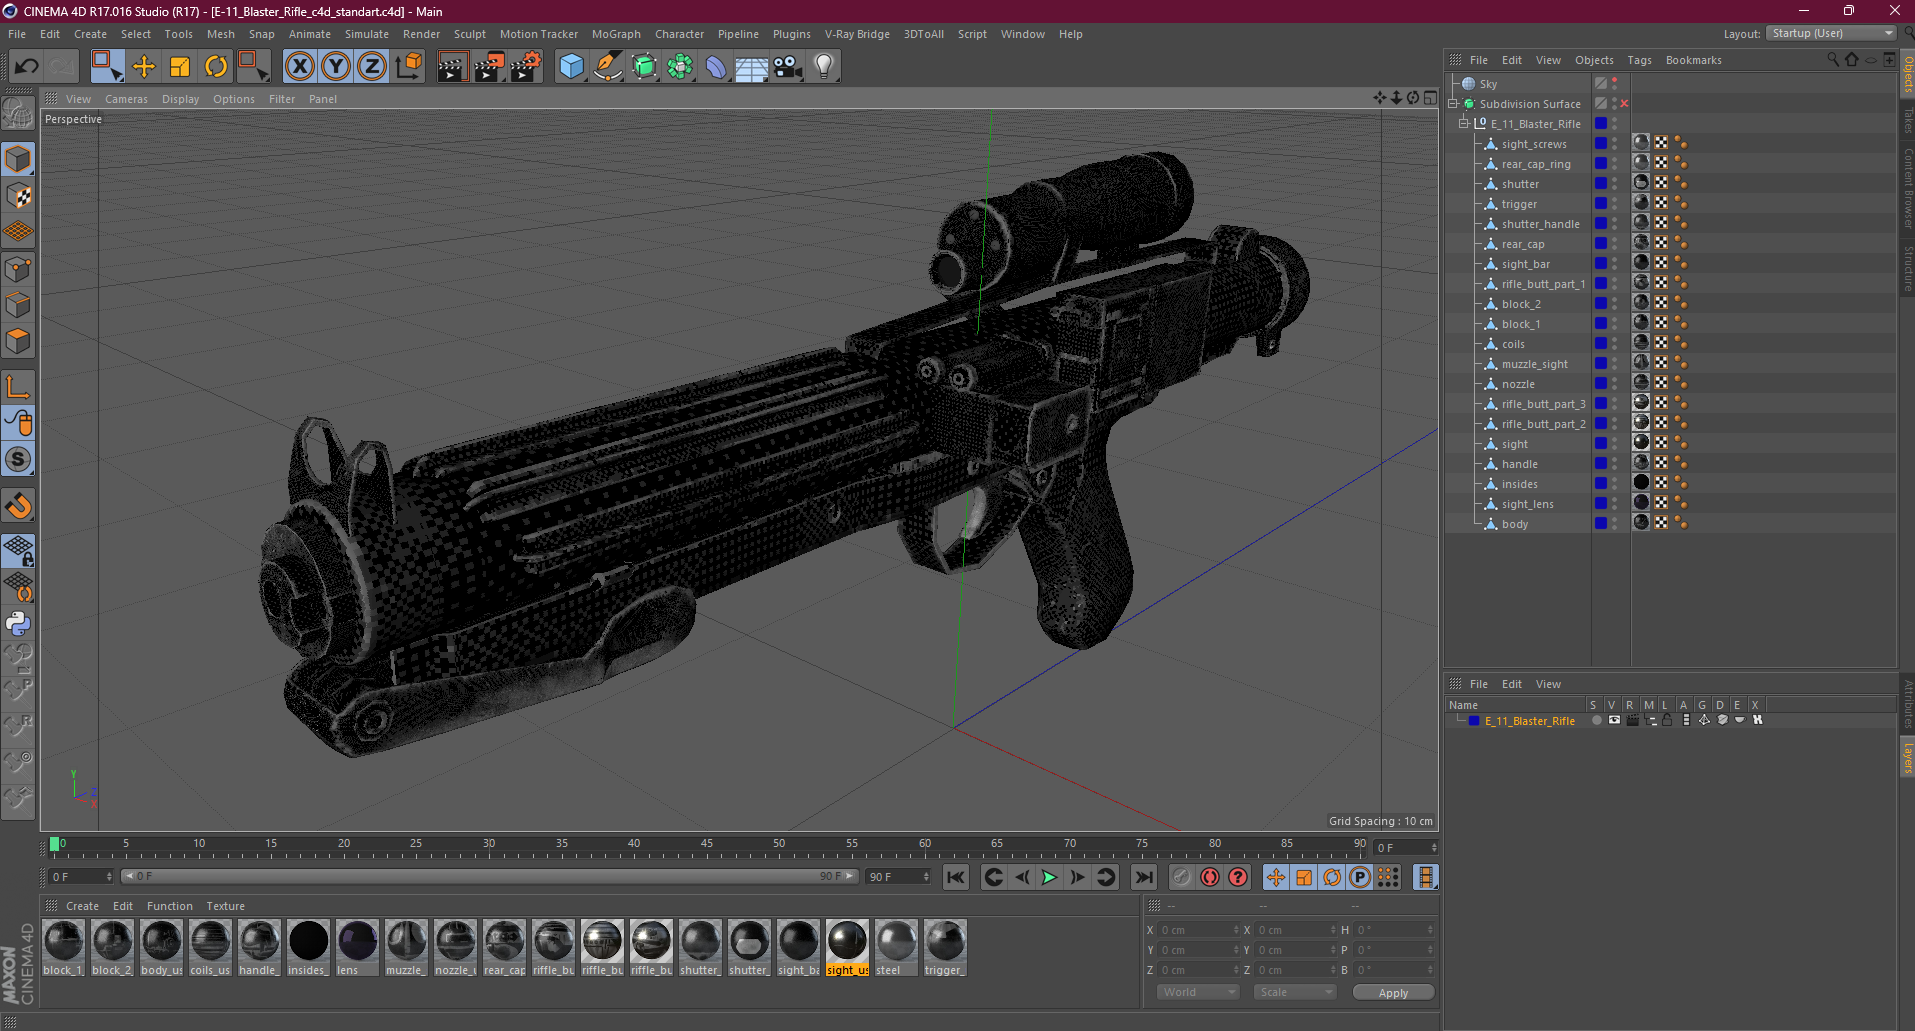Toggle Sky object visibility dots
Screen dimensions: 1915x1031
(1614, 84)
